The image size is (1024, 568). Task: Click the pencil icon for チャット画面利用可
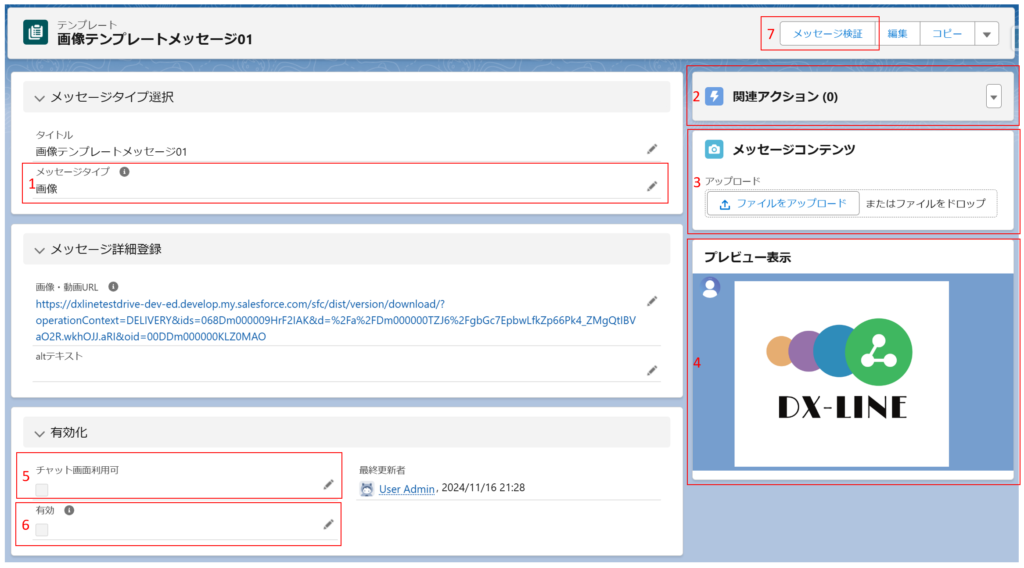click(x=328, y=485)
